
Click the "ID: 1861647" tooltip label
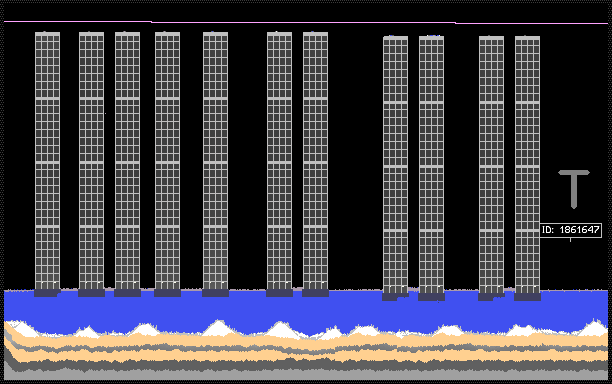point(570,230)
